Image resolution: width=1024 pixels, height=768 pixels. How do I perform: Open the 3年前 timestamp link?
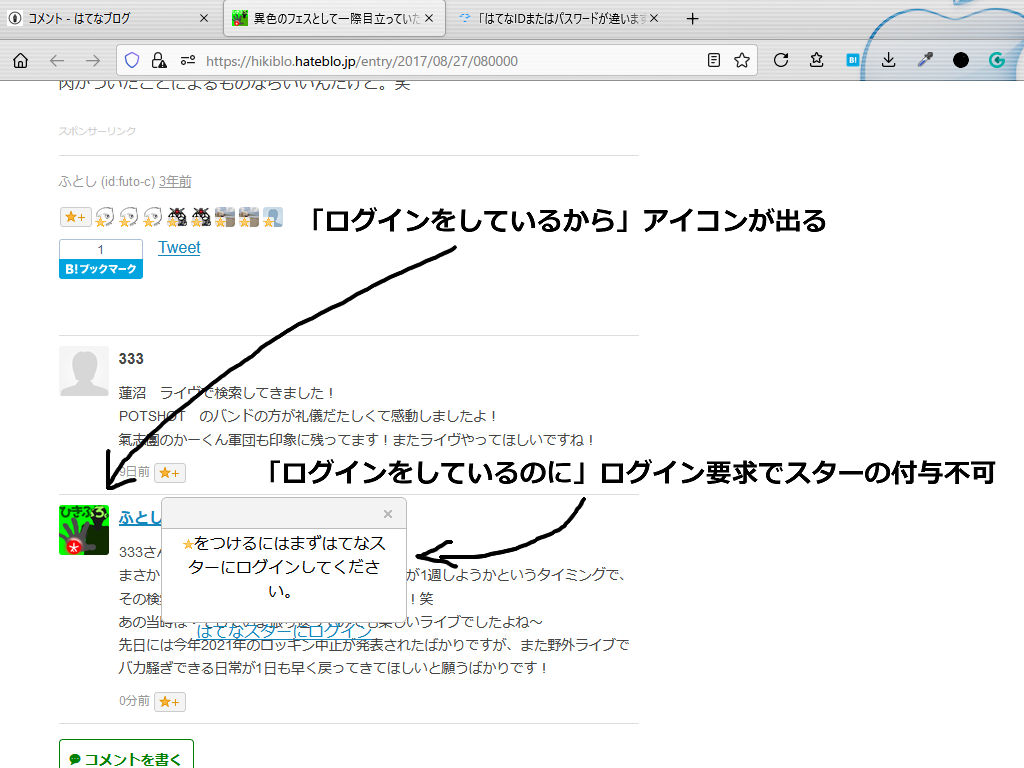[175, 182]
